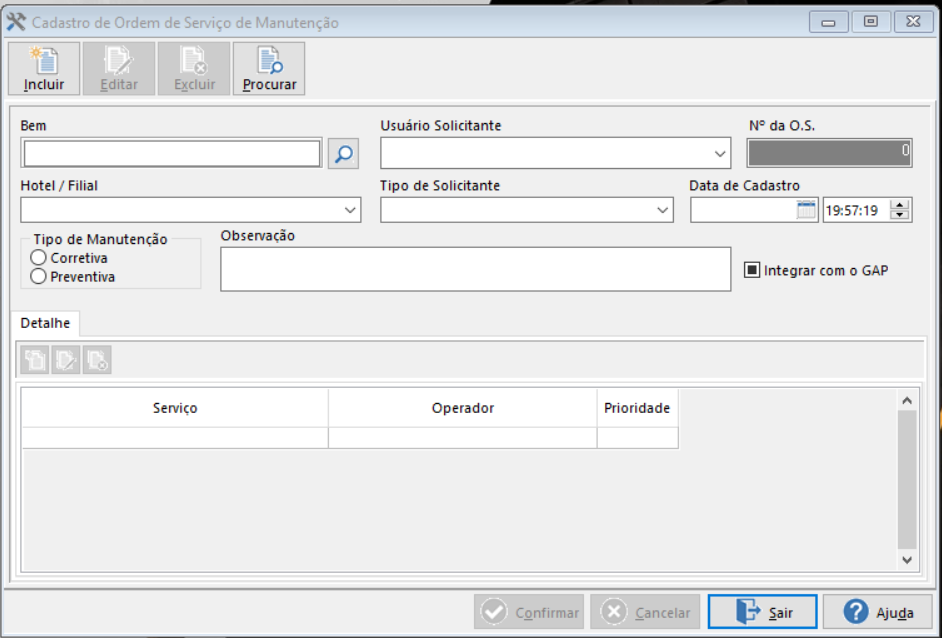
Task: Click the Nº da O.S. number field
Action: pos(829,153)
